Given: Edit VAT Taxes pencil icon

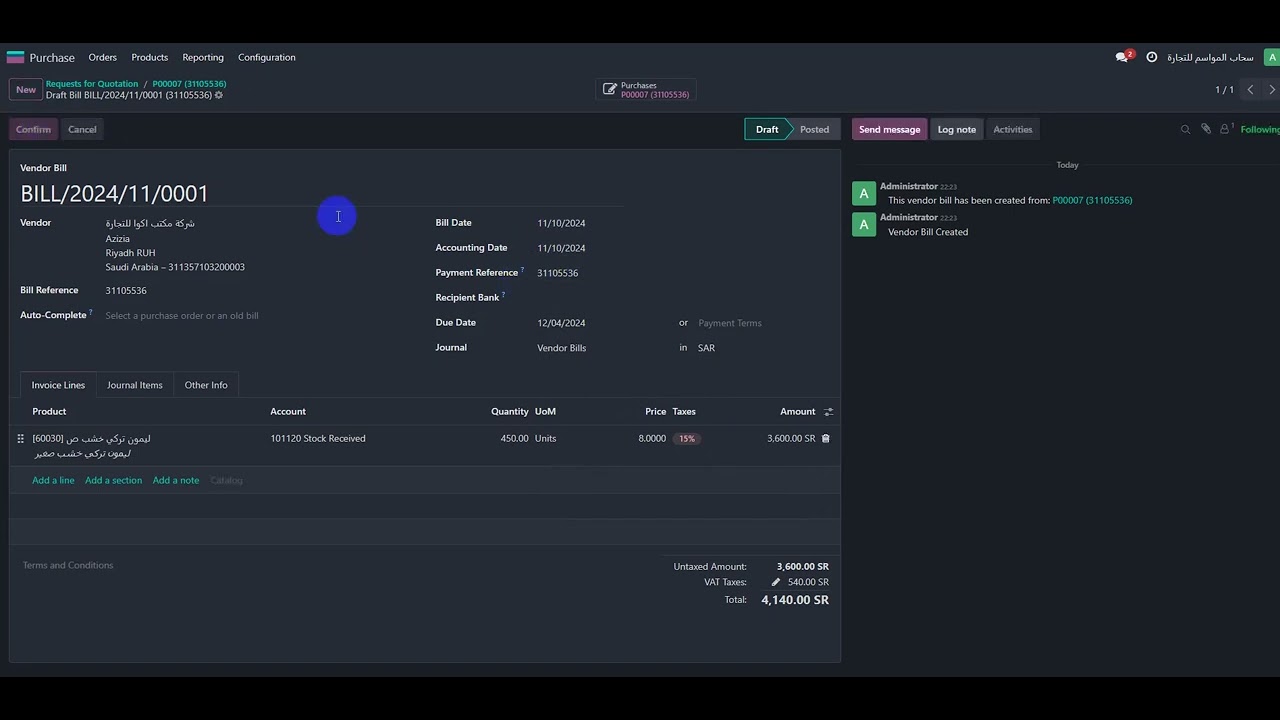Looking at the screenshot, I should (x=775, y=582).
